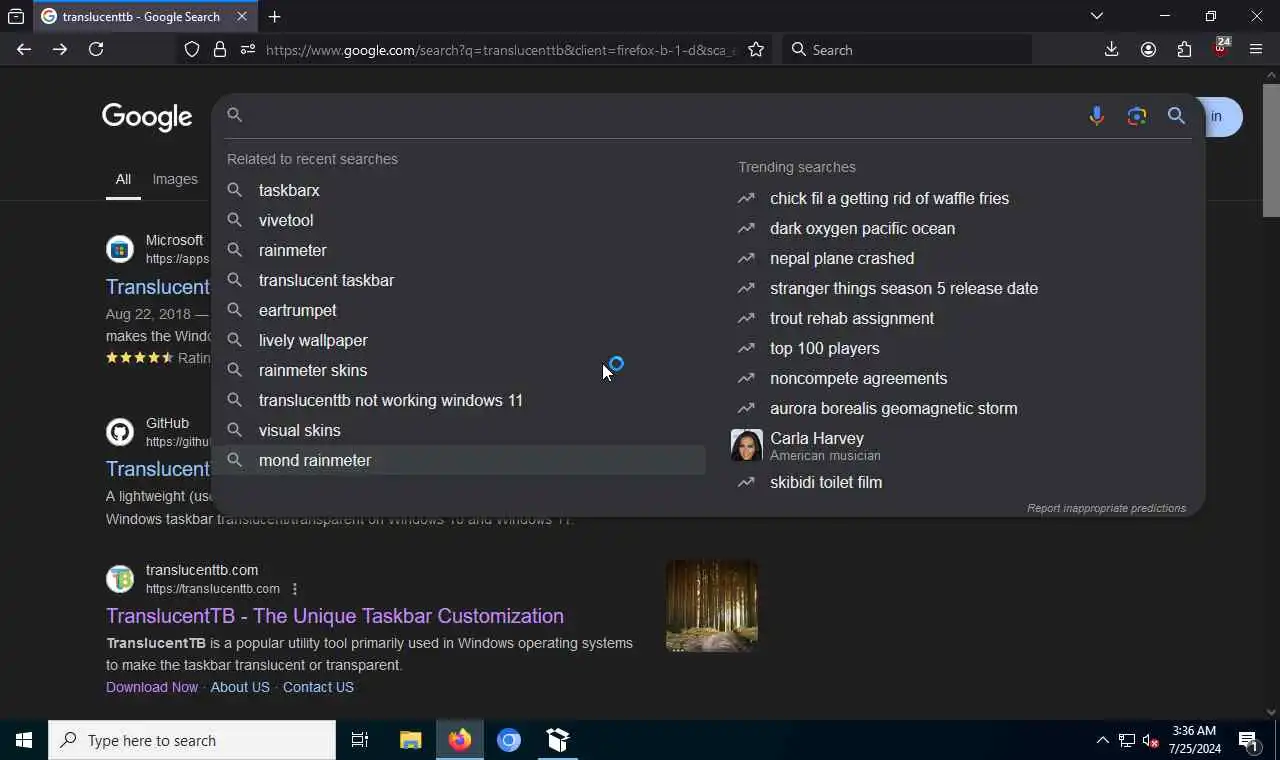Go forward using Firefox forward arrow
This screenshot has height=760, width=1280.
[x=60, y=49]
